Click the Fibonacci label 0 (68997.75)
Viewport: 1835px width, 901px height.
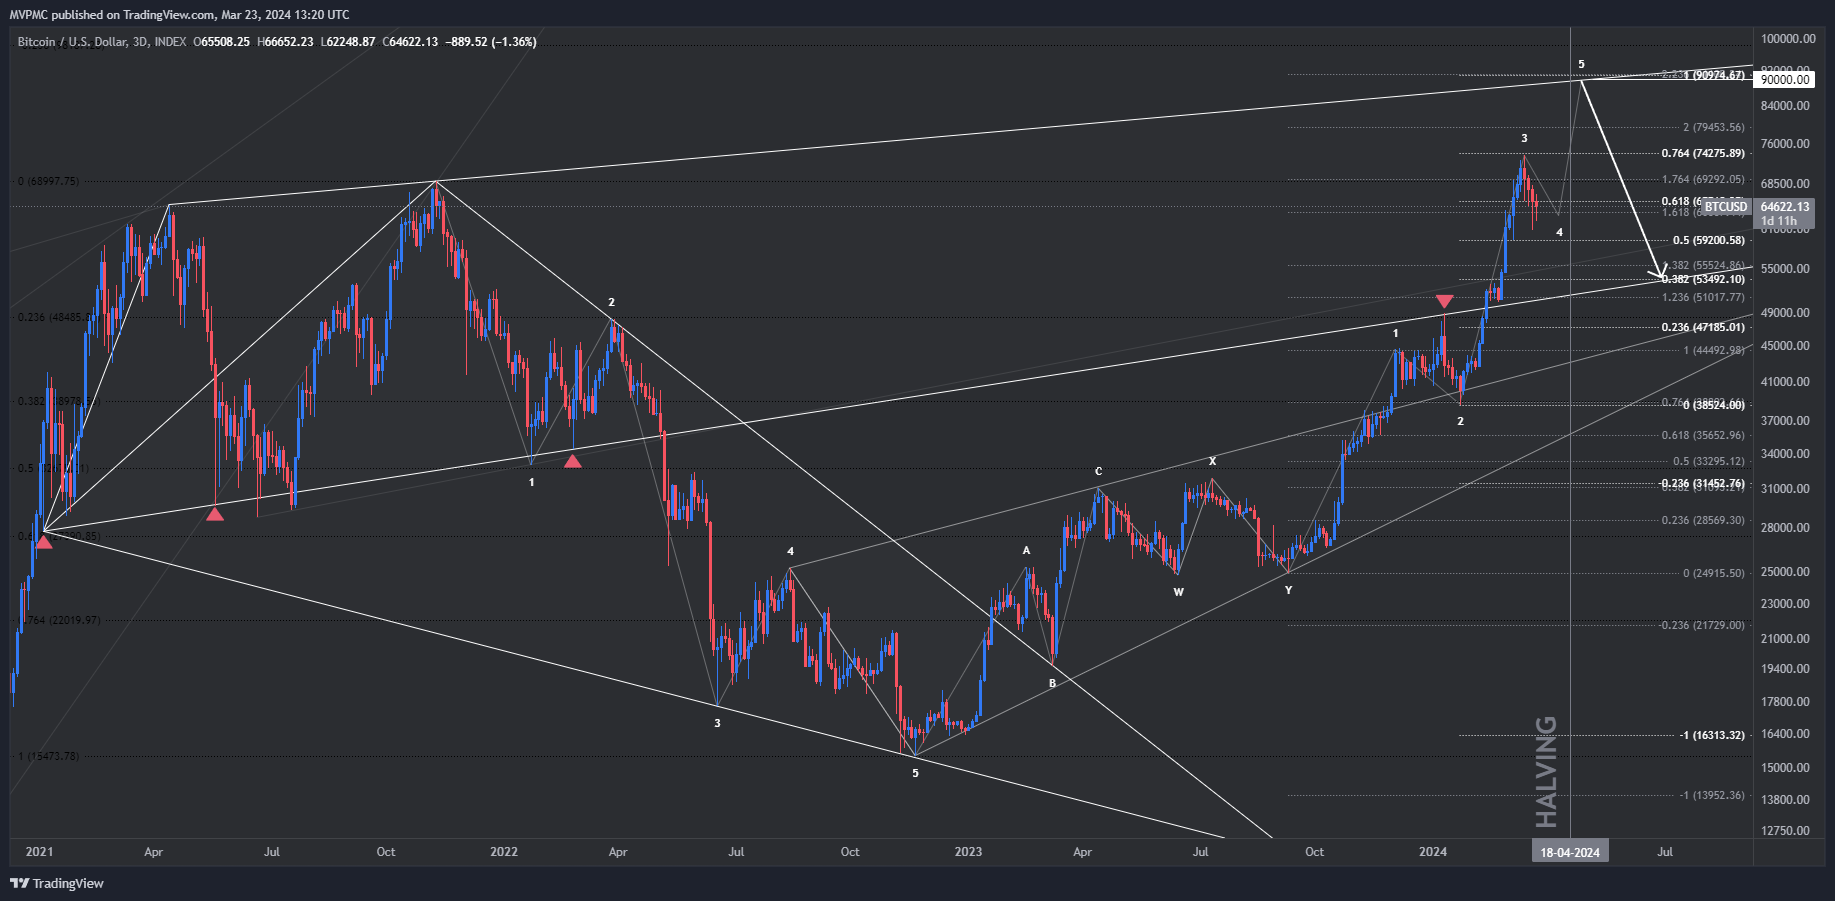(48, 181)
